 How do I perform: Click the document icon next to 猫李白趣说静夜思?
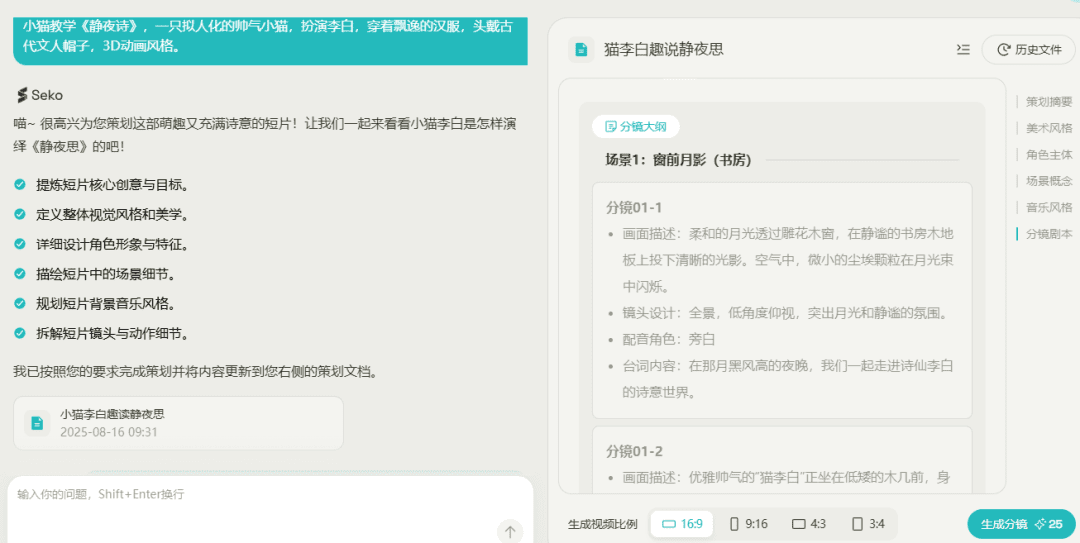(x=581, y=49)
